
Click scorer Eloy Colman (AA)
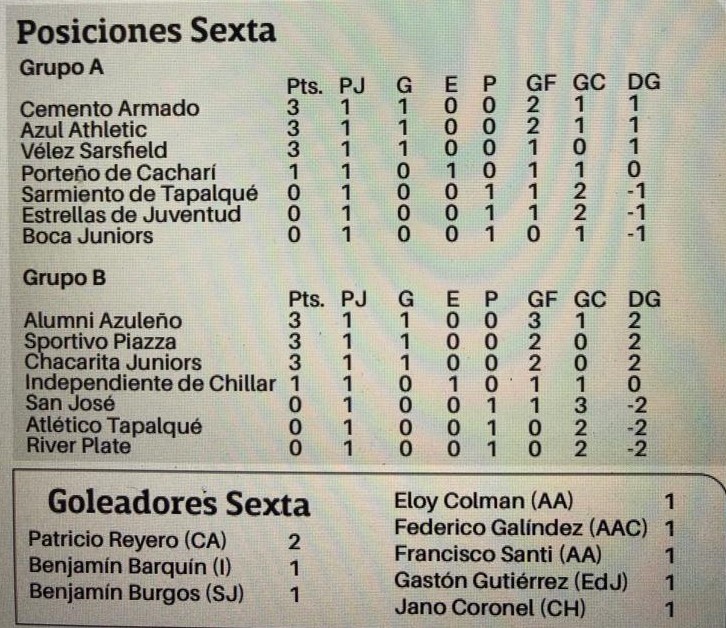point(483,502)
